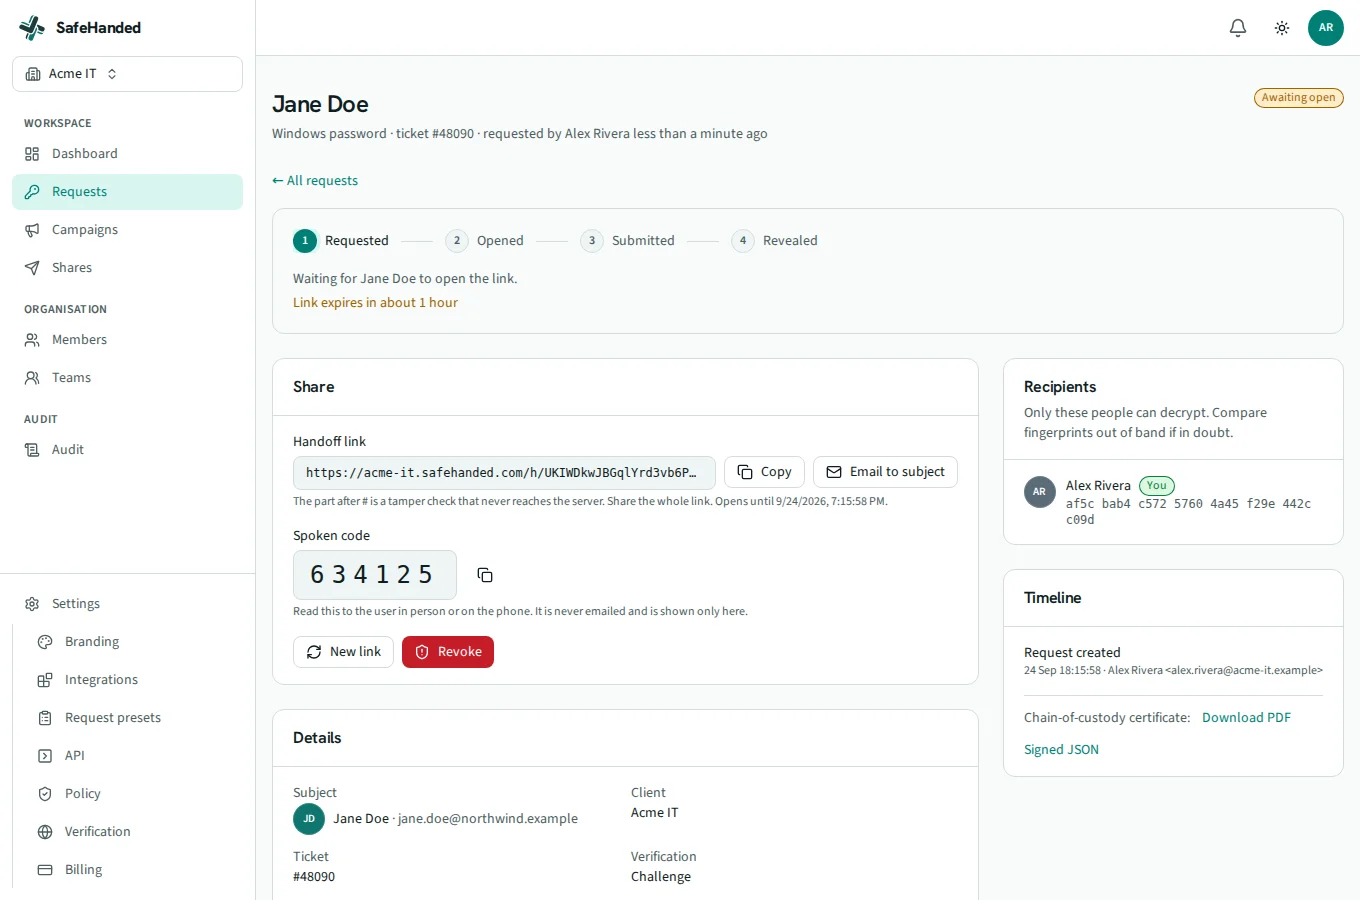Expand the Acme IT organisation switcher
Screen dimensions: 1360x900
pyautogui.click(x=127, y=74)
